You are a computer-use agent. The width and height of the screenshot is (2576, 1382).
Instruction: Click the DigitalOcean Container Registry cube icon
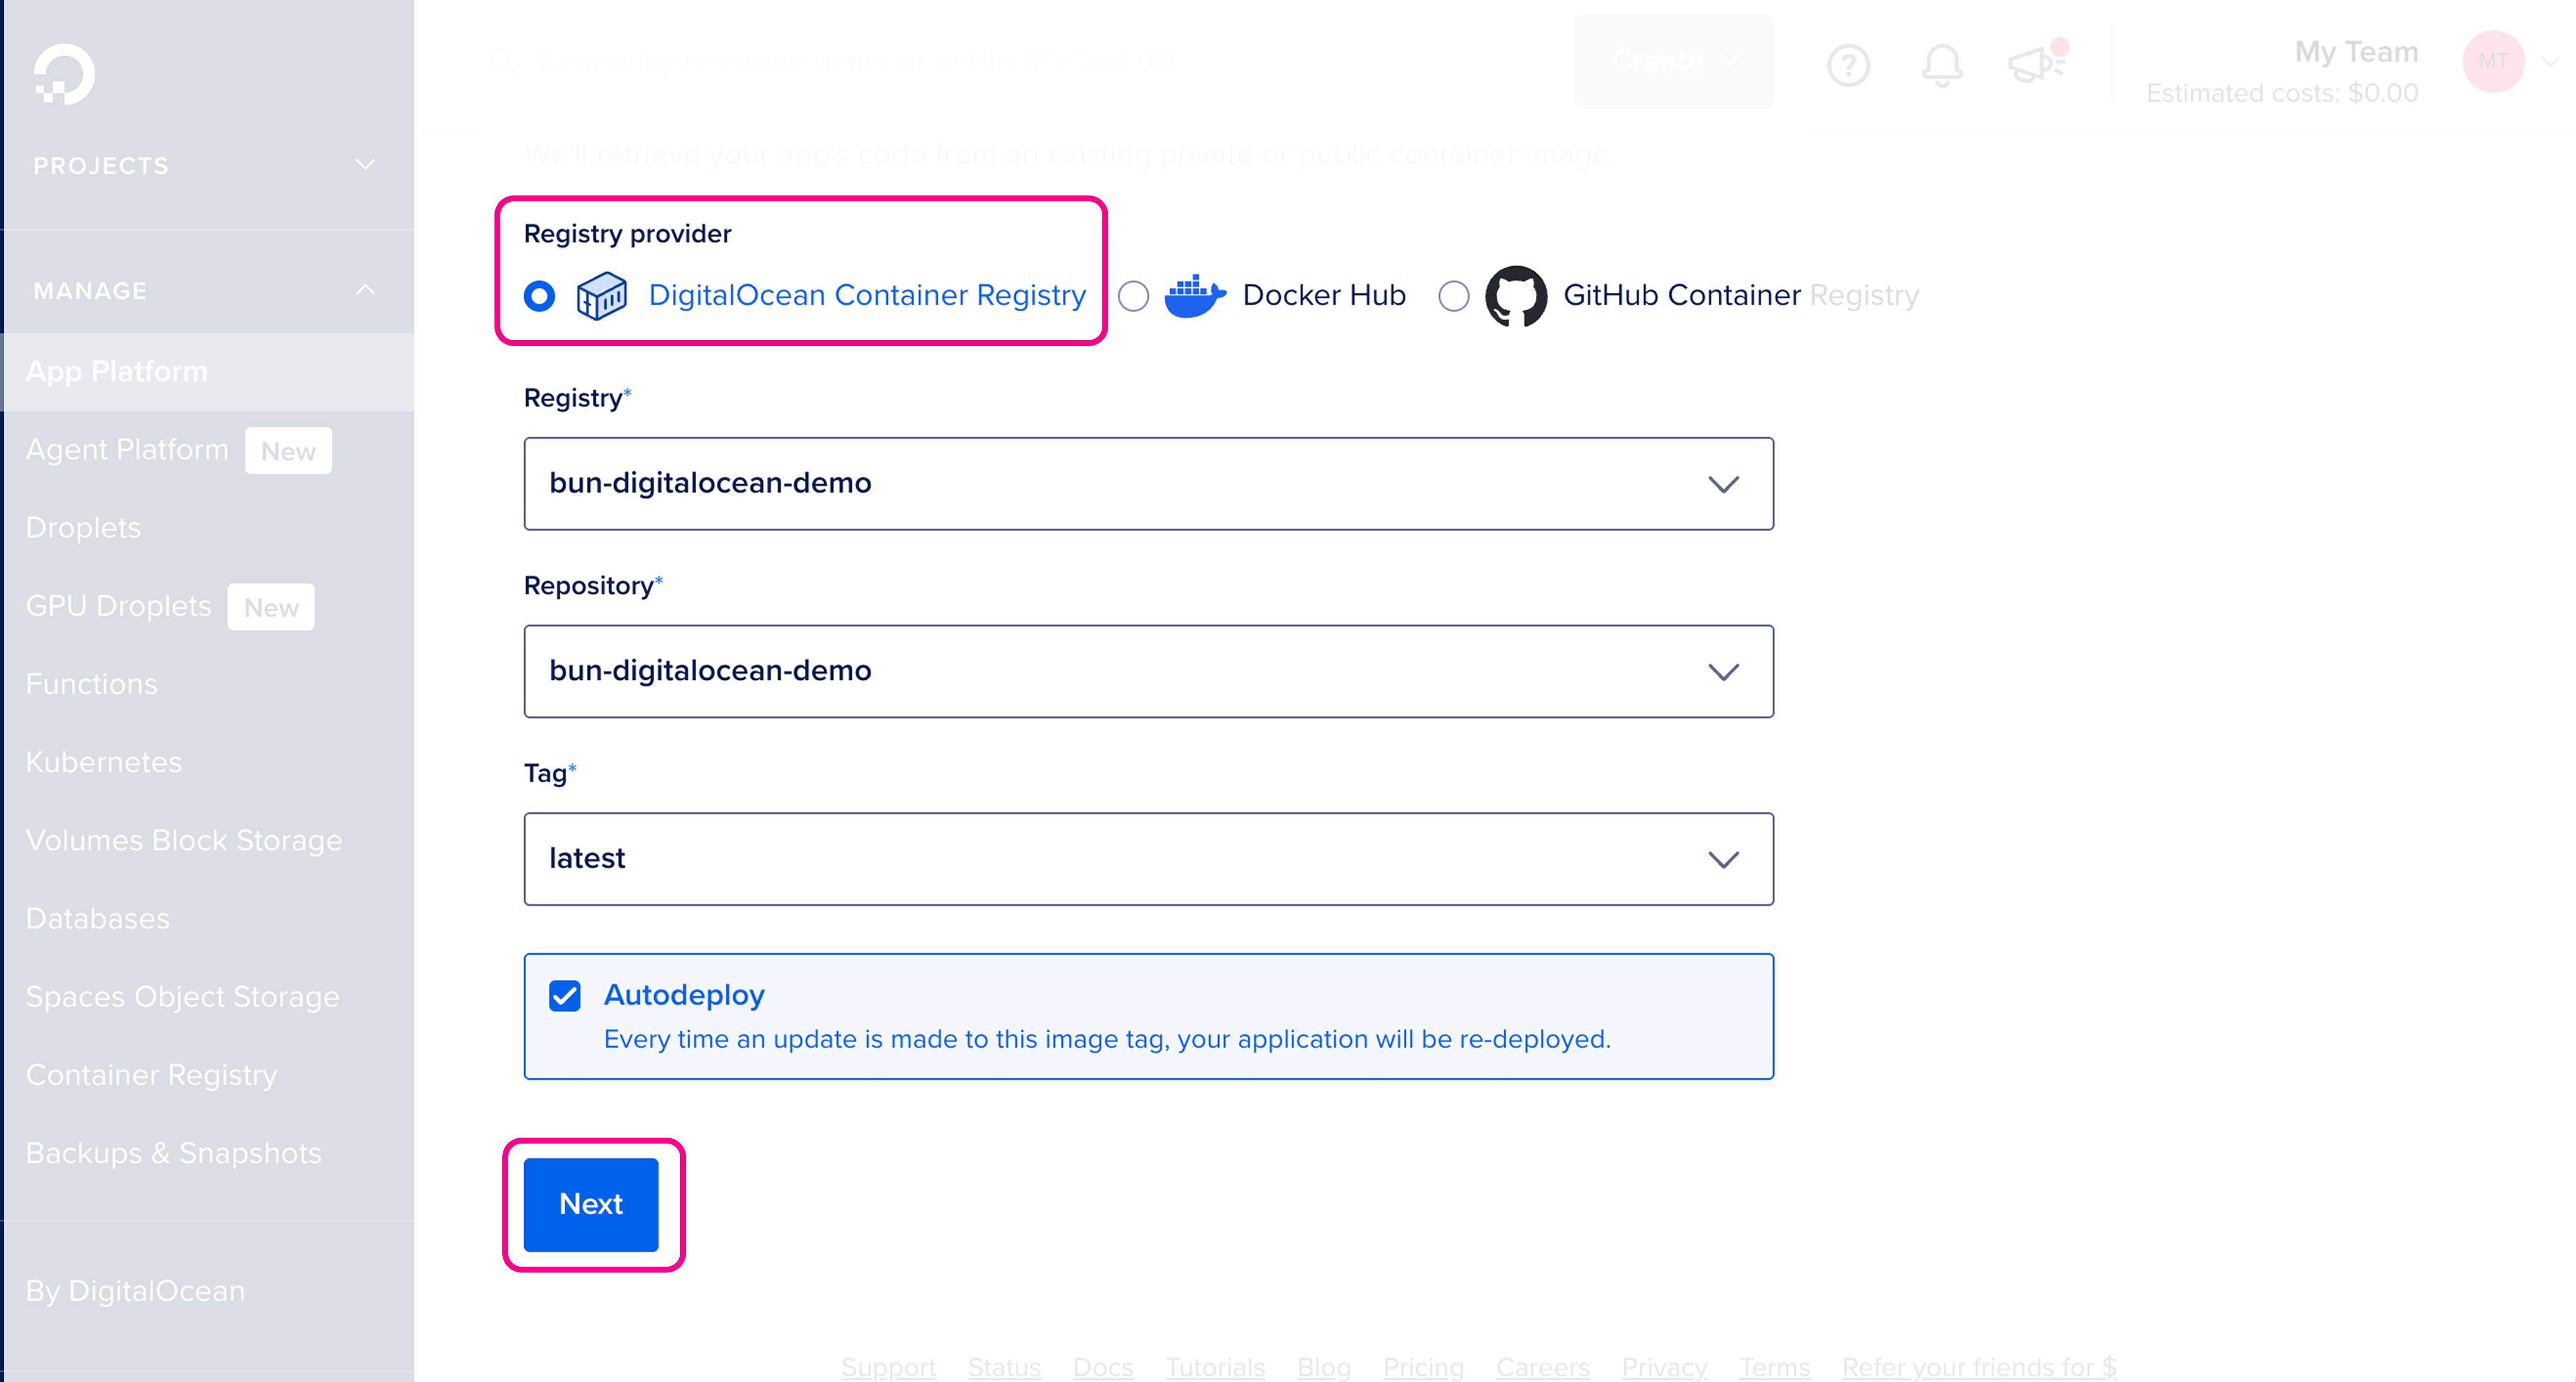pos(602,294)
